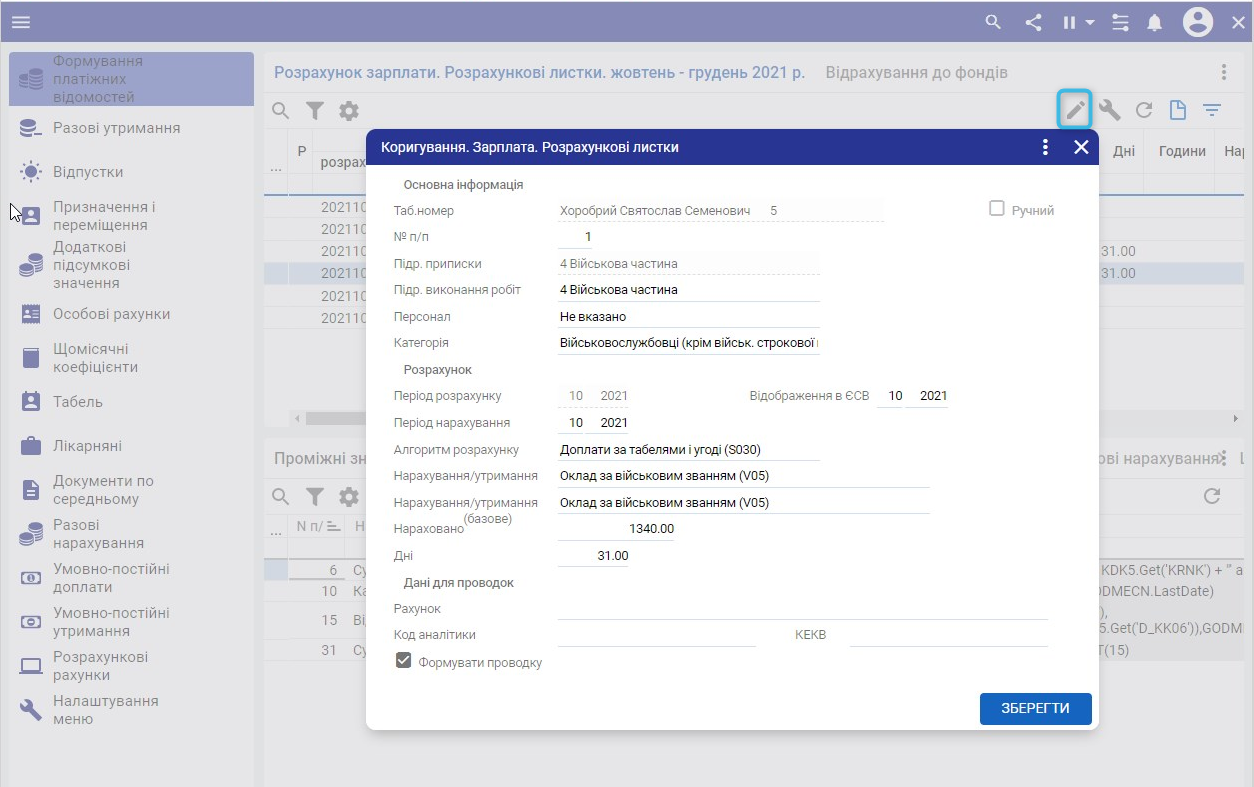
Task: Click the wrench settings icon near pencil
Action: click(x=1109, y=110)
